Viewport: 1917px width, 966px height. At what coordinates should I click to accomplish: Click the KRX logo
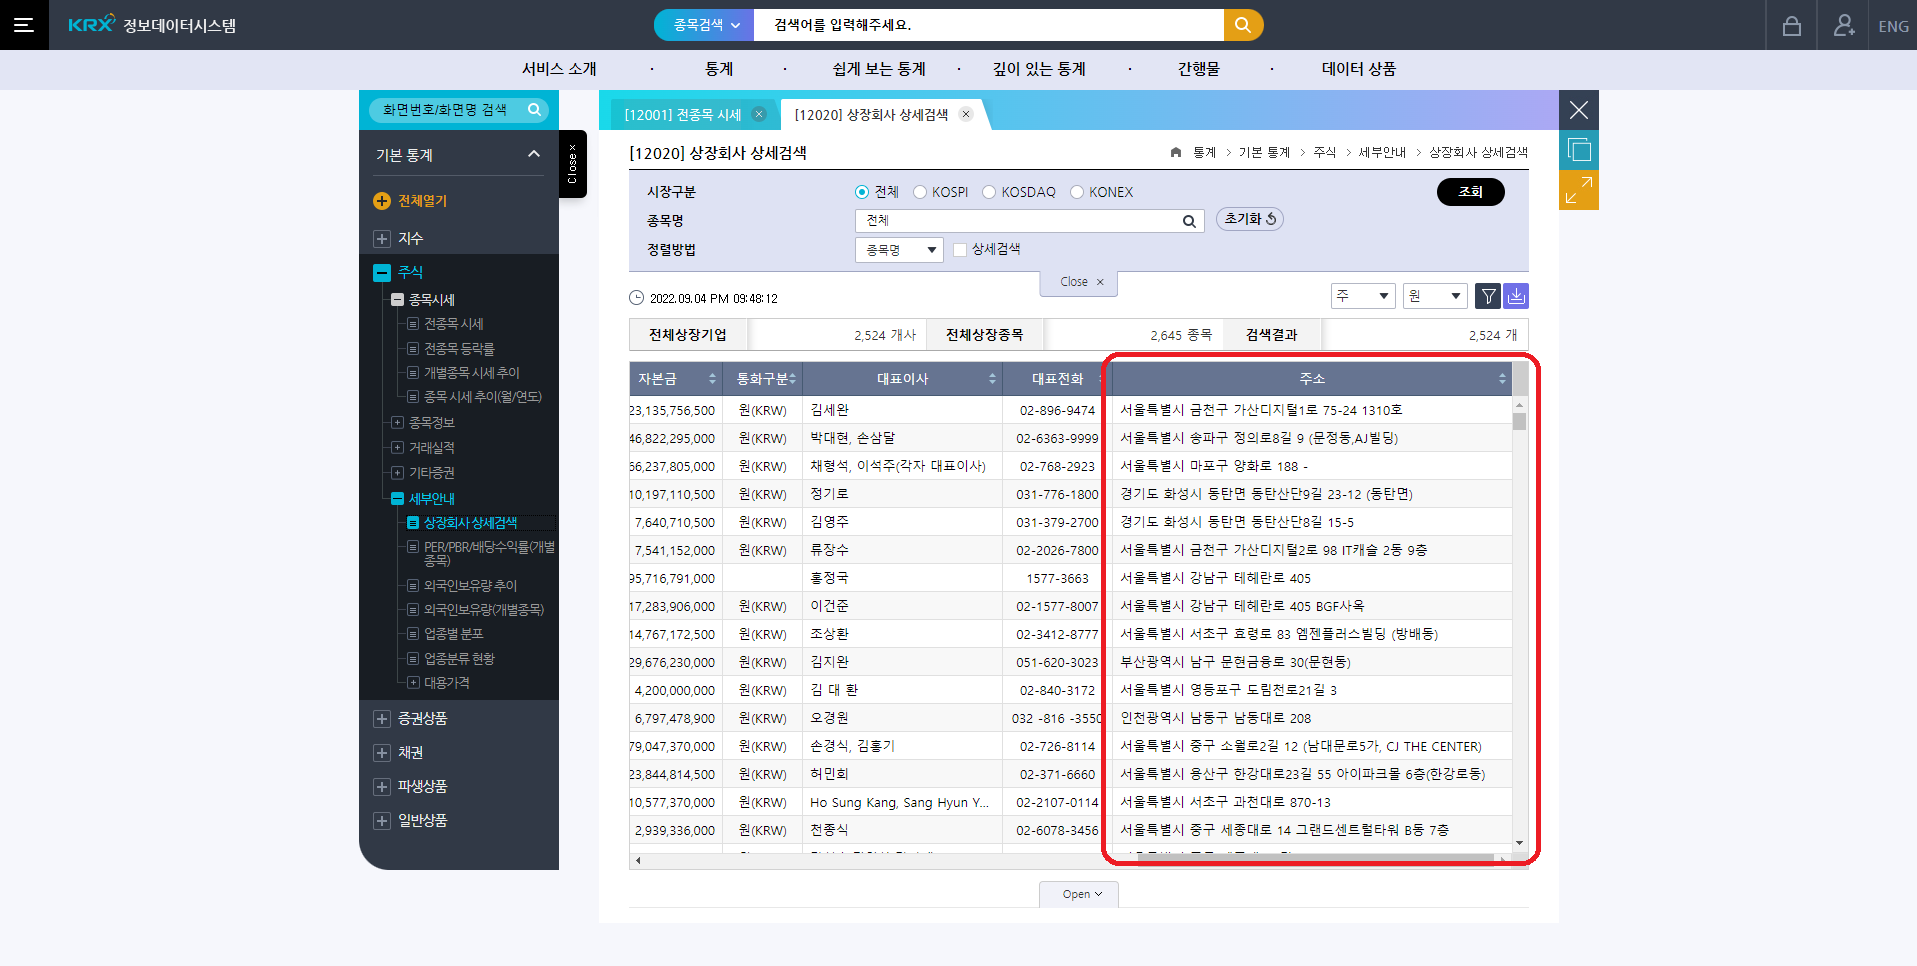click(x=91, y=24)
